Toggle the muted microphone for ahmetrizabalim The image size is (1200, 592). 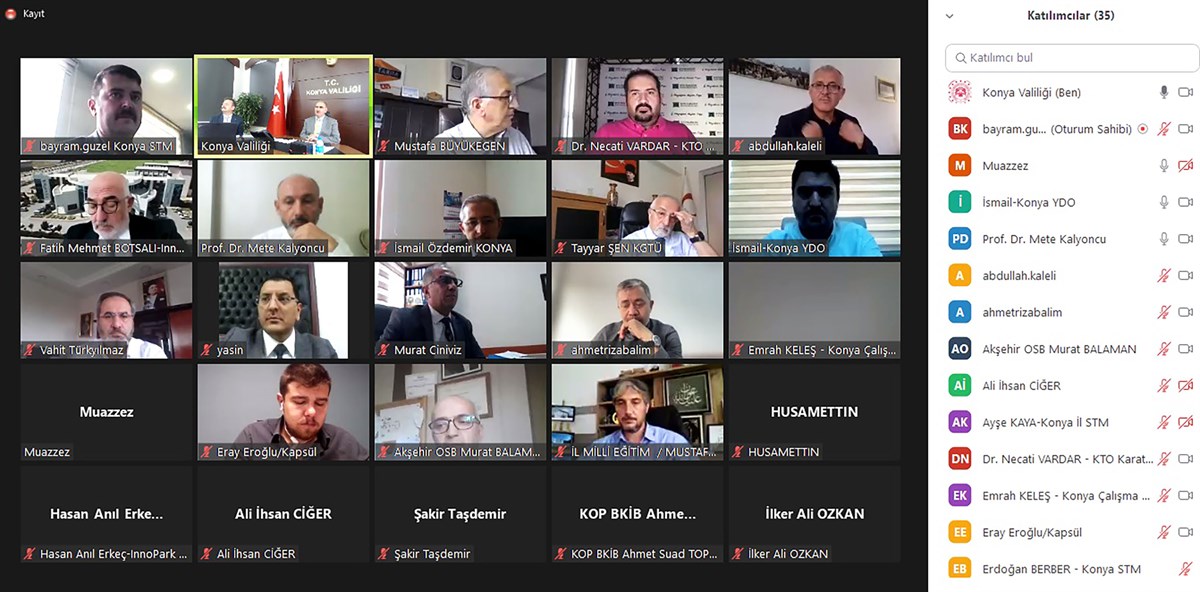pyautogui.click(x=1163, y=312)
